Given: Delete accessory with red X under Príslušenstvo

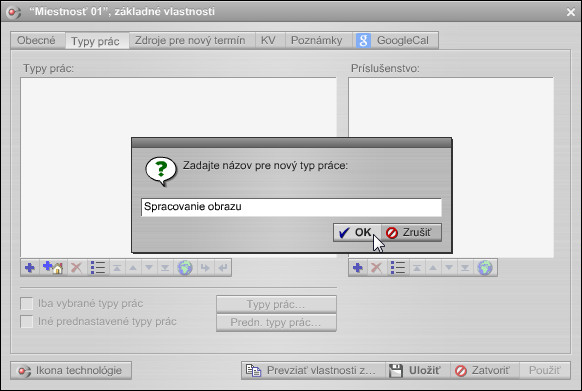Looking at the screenshot, I should pos(376,267).
